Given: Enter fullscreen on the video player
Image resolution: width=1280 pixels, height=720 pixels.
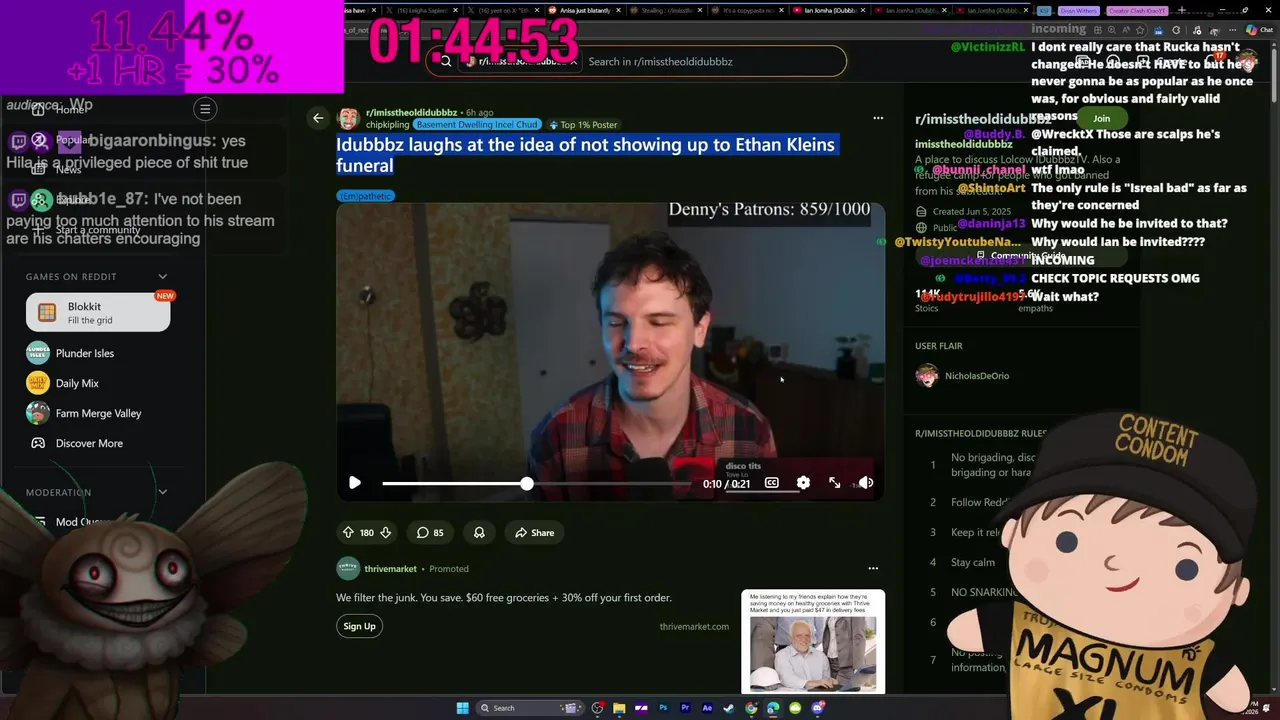Looking at the screenshot, I should point(835,483).
